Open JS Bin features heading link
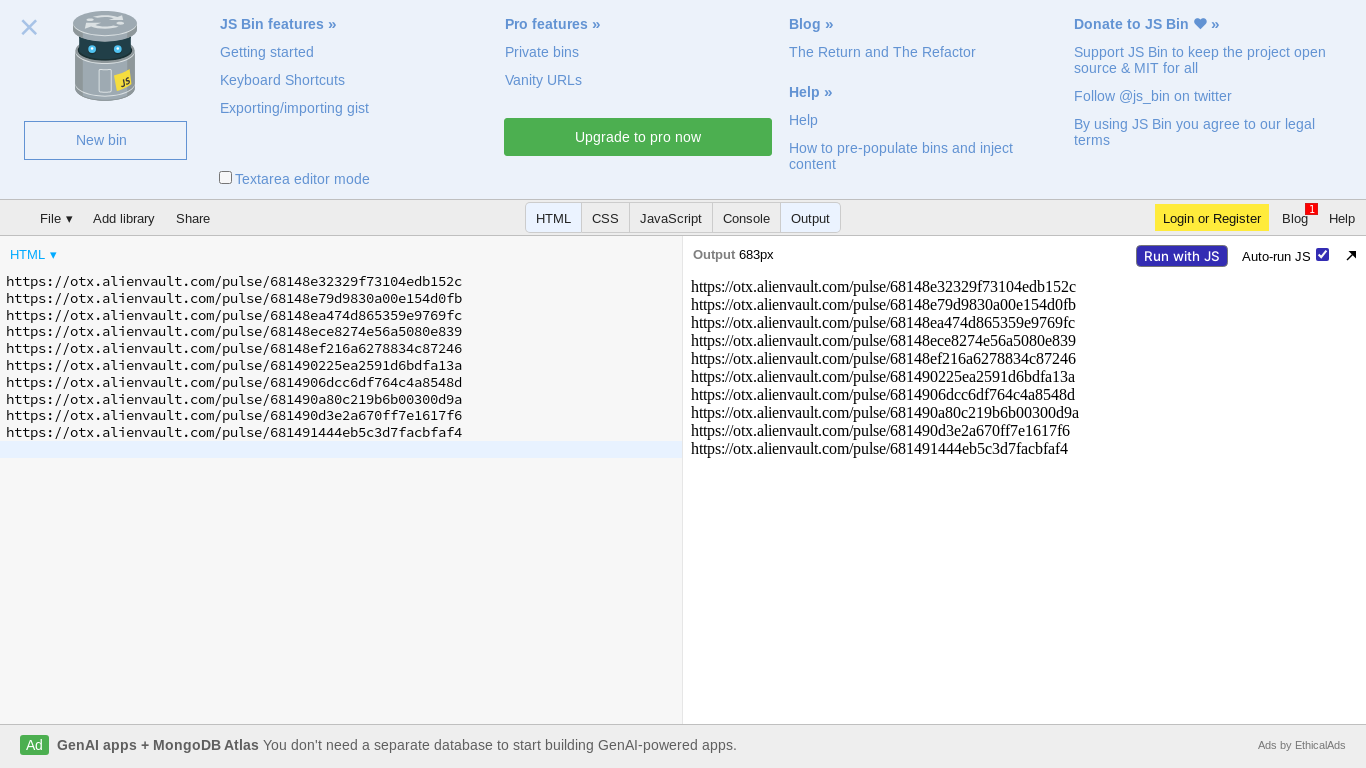 coord(278,24)
